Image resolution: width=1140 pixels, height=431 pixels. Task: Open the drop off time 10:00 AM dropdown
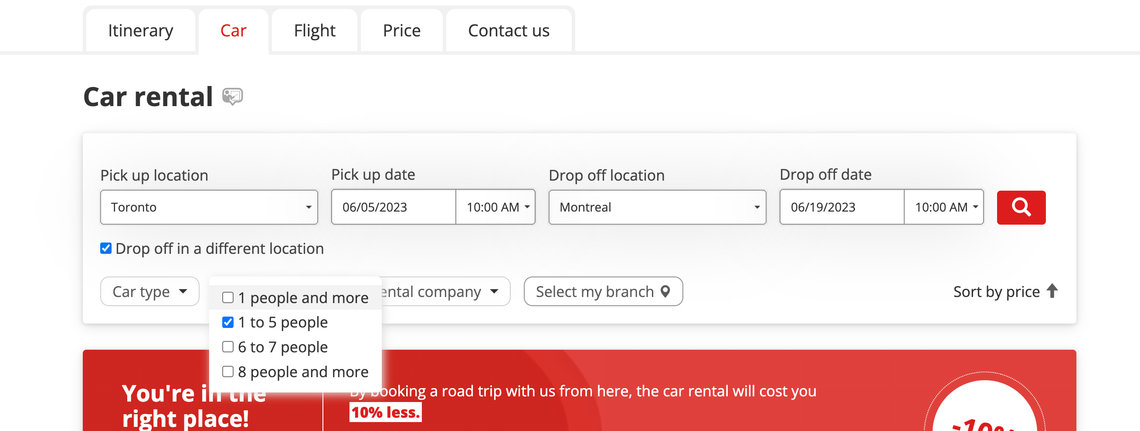(x=944, y=207)
